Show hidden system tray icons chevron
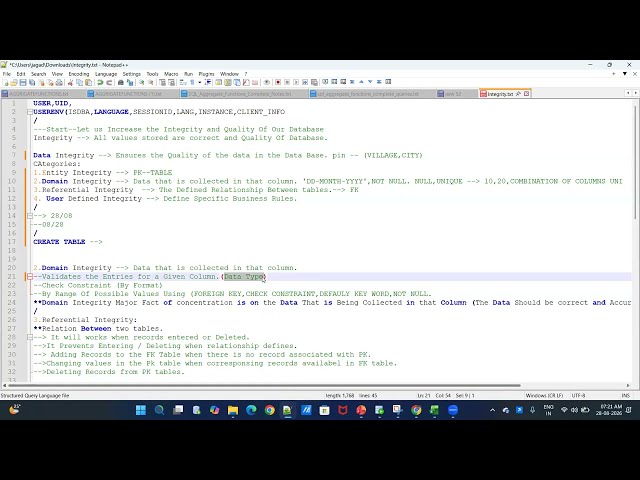Viewport: 640px width, 480px height. pyautogui.click(x=492, y=410)
